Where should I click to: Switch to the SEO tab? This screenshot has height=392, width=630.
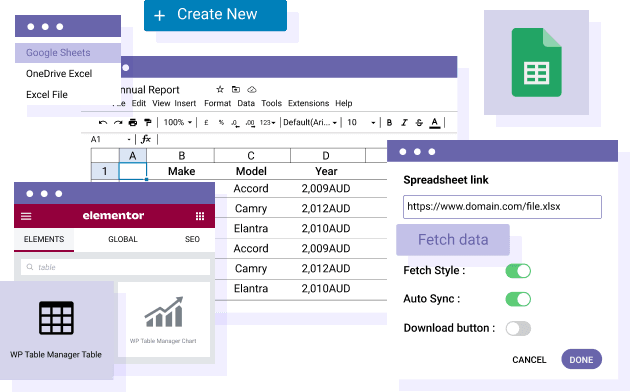(192, 239)
